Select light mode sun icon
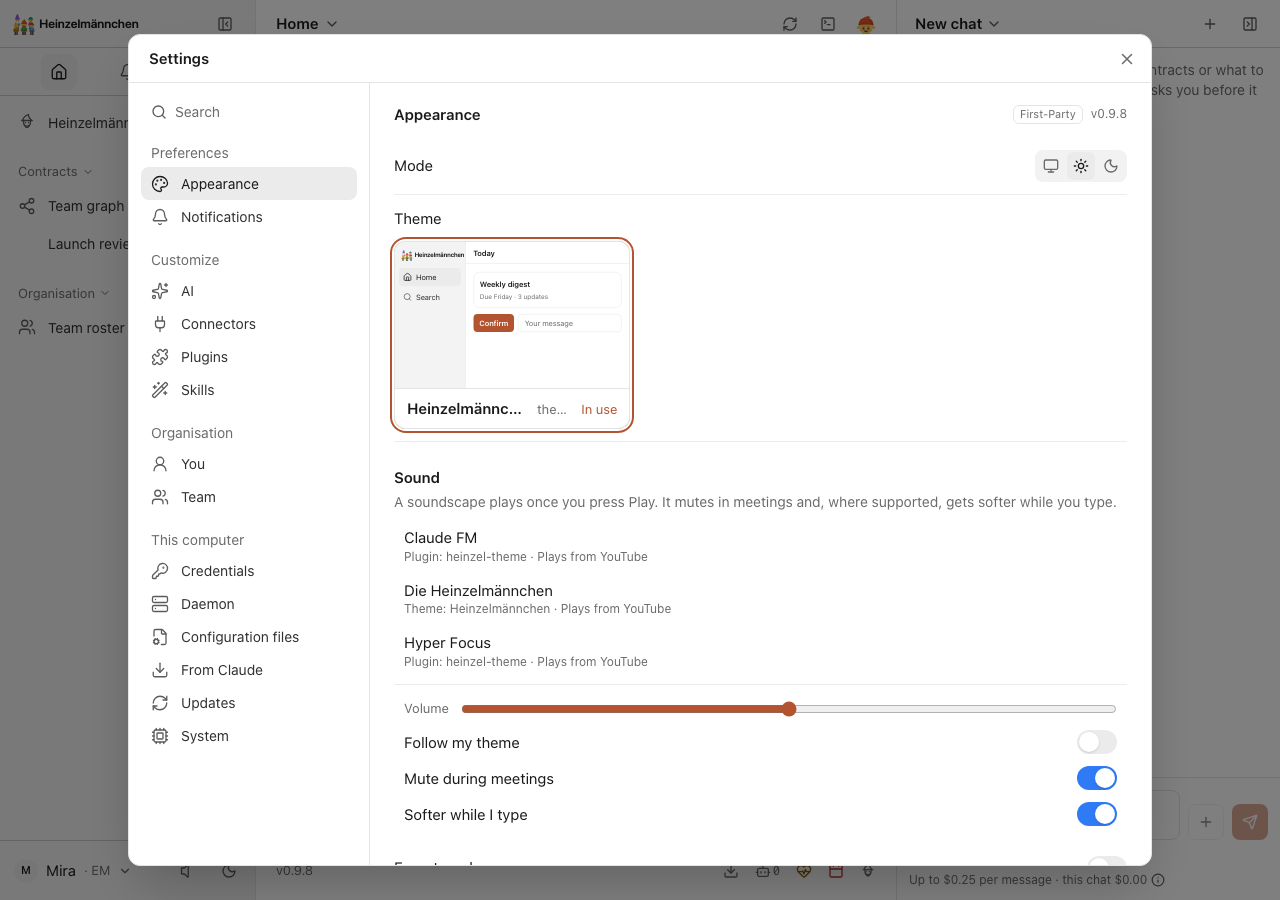This screenshot has height=900, width=1280. [x=1081, y=166]
